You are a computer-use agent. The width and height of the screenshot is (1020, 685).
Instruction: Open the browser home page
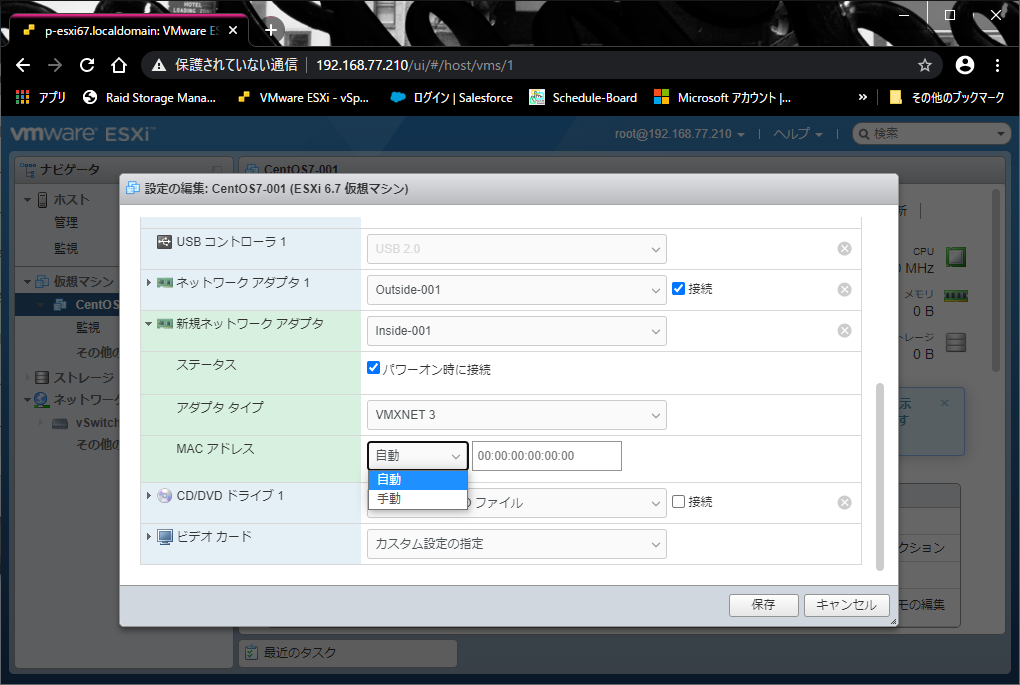tap(118, 65)
